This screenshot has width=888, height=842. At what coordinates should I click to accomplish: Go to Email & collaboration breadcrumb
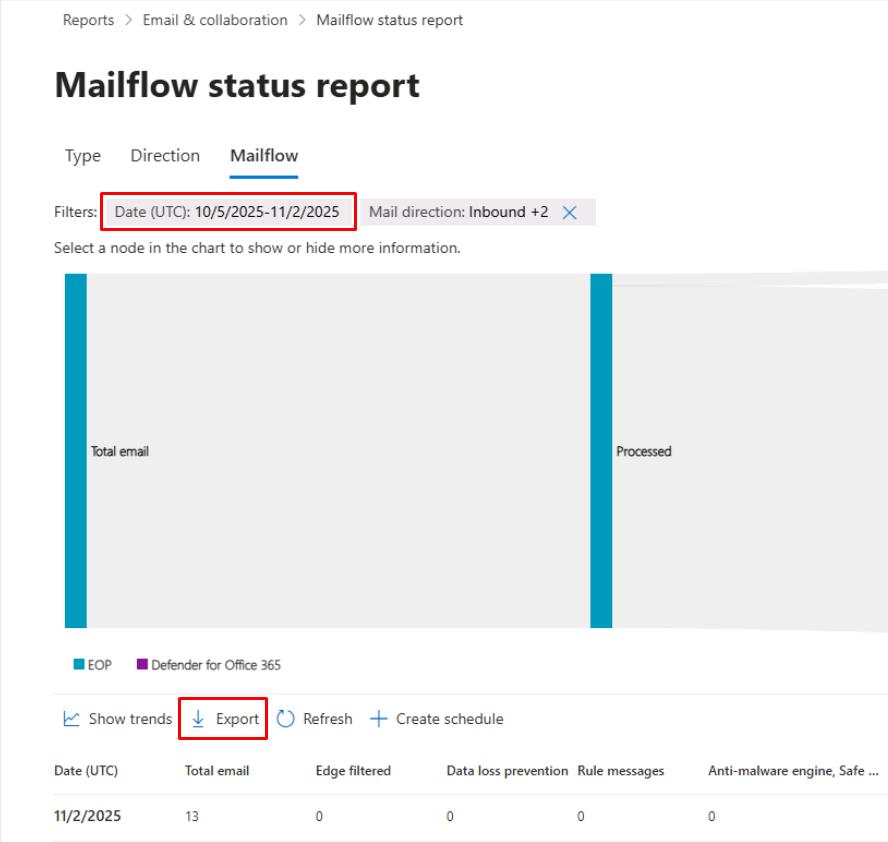coord(215,20)
